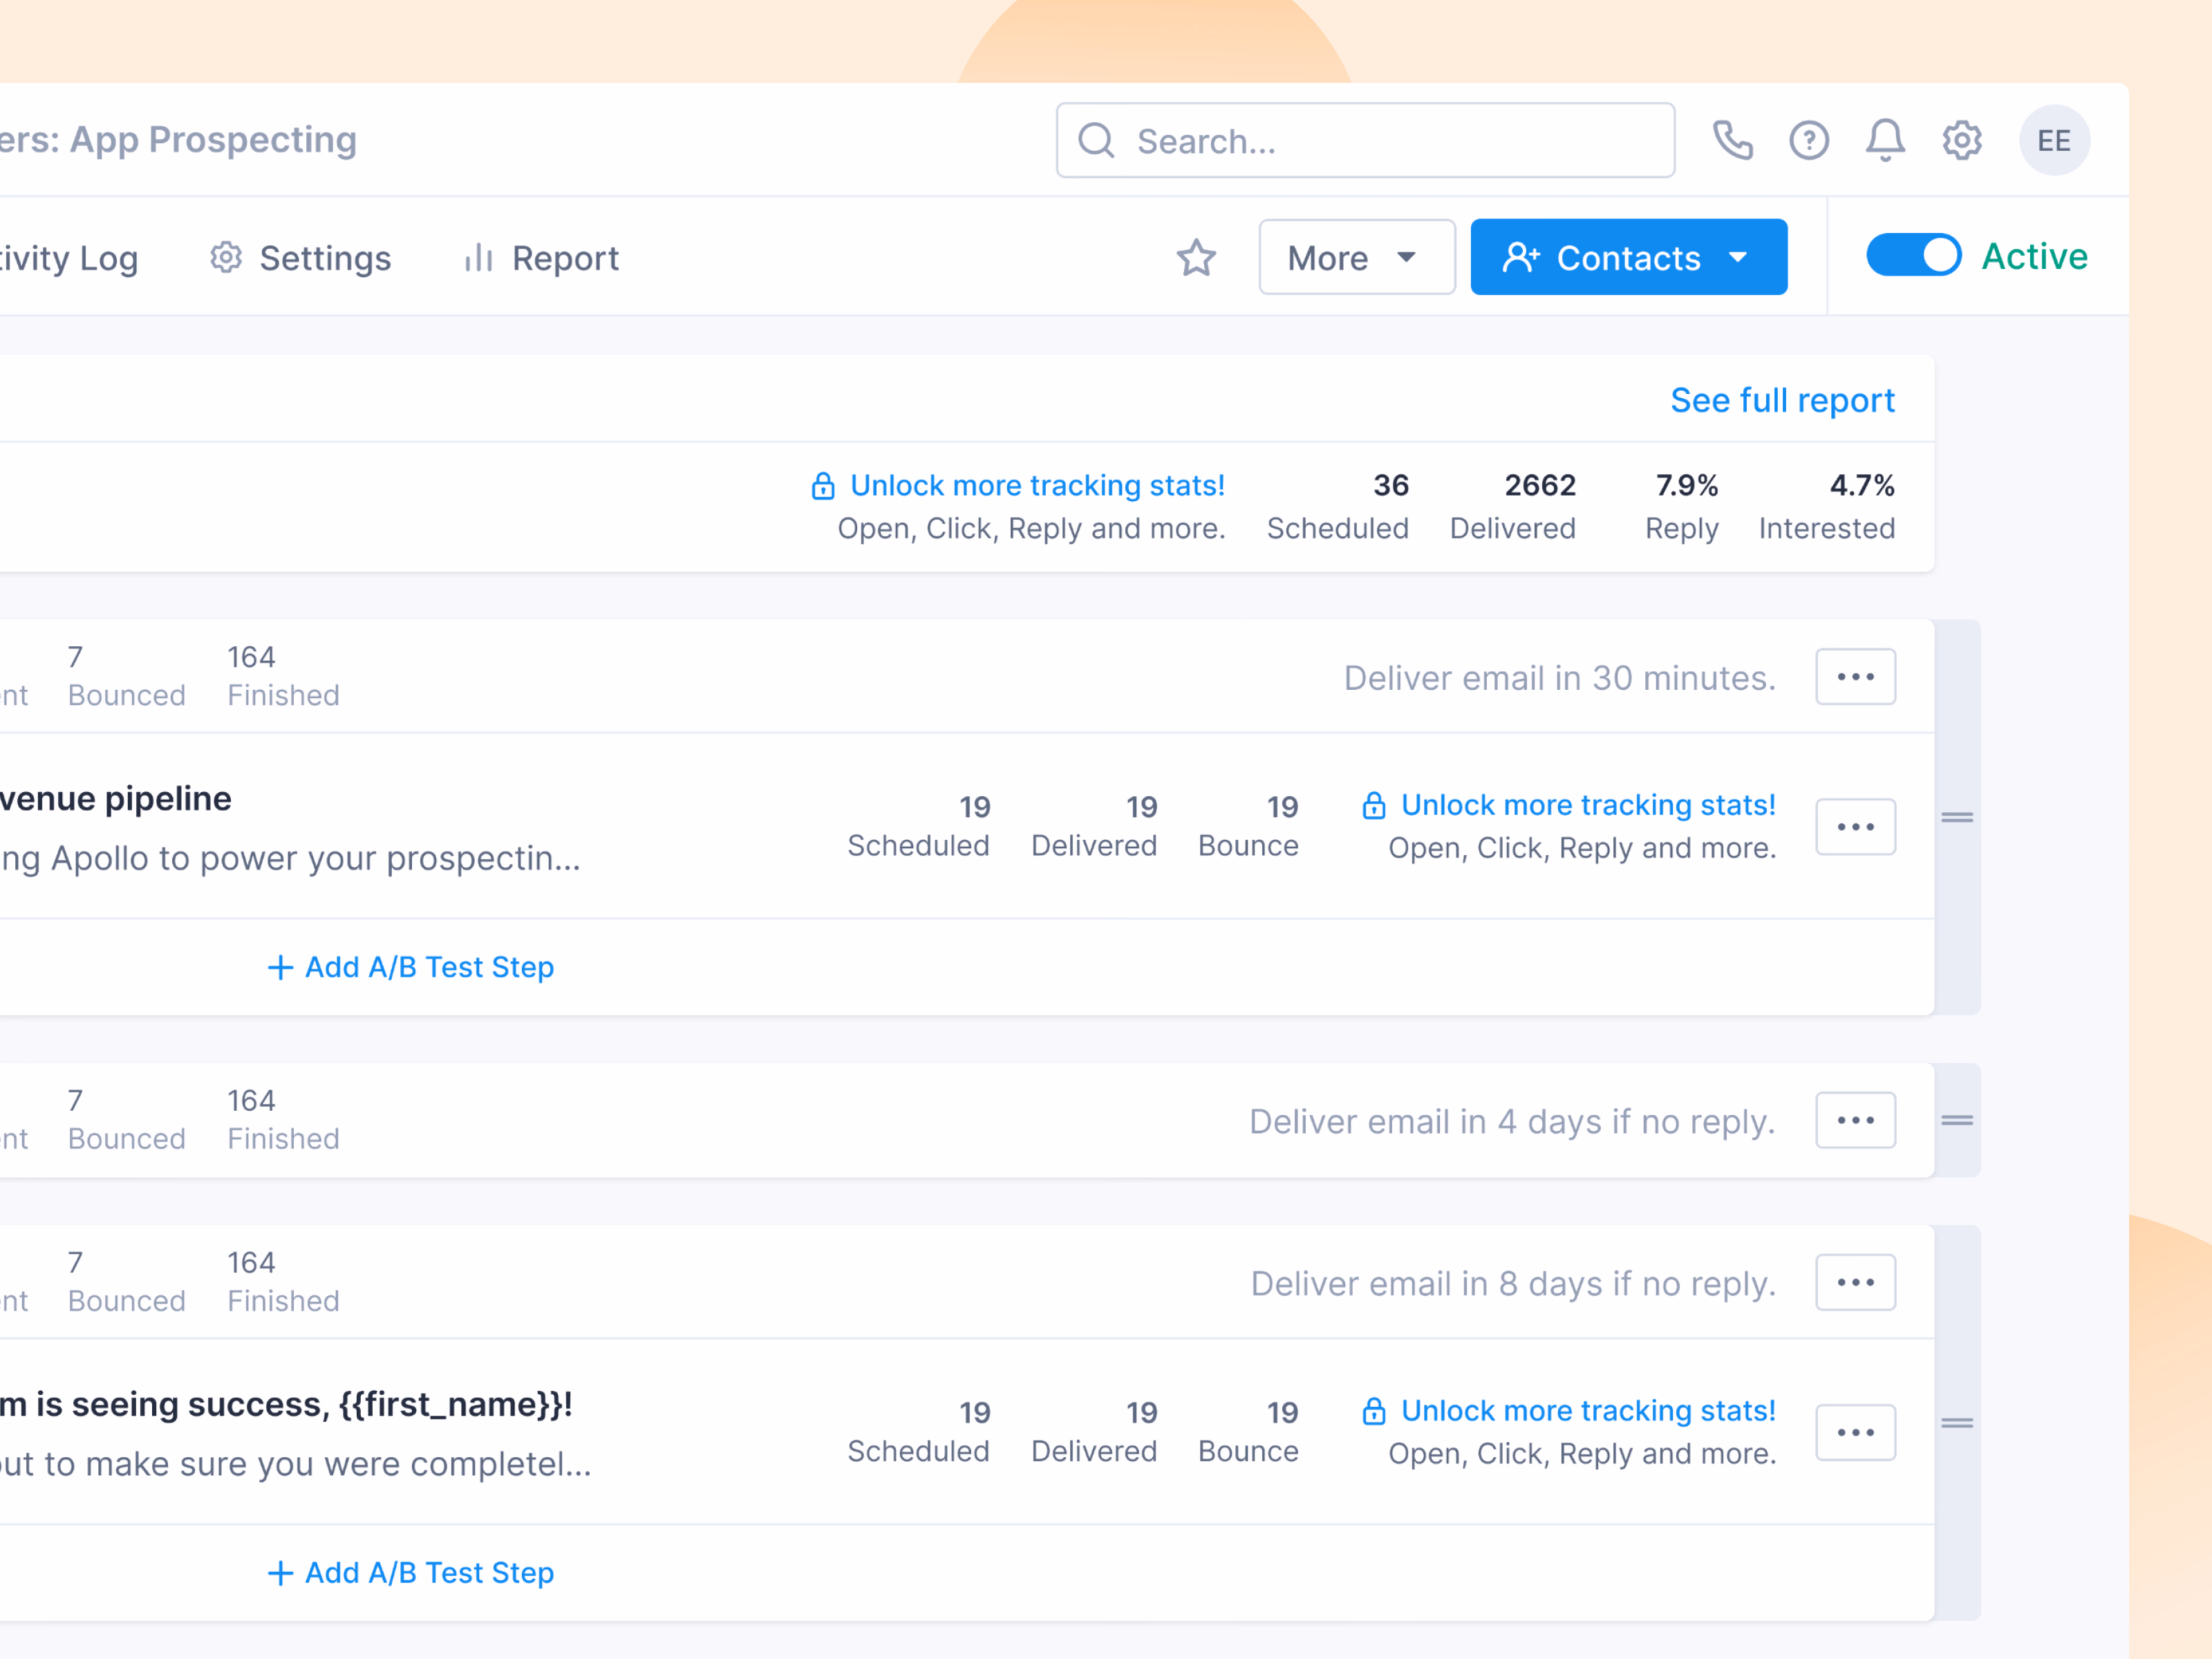The image size is (2212, 1659).
Task: Grab drag handle beside first_name email step
Action: point(1956,1423)
